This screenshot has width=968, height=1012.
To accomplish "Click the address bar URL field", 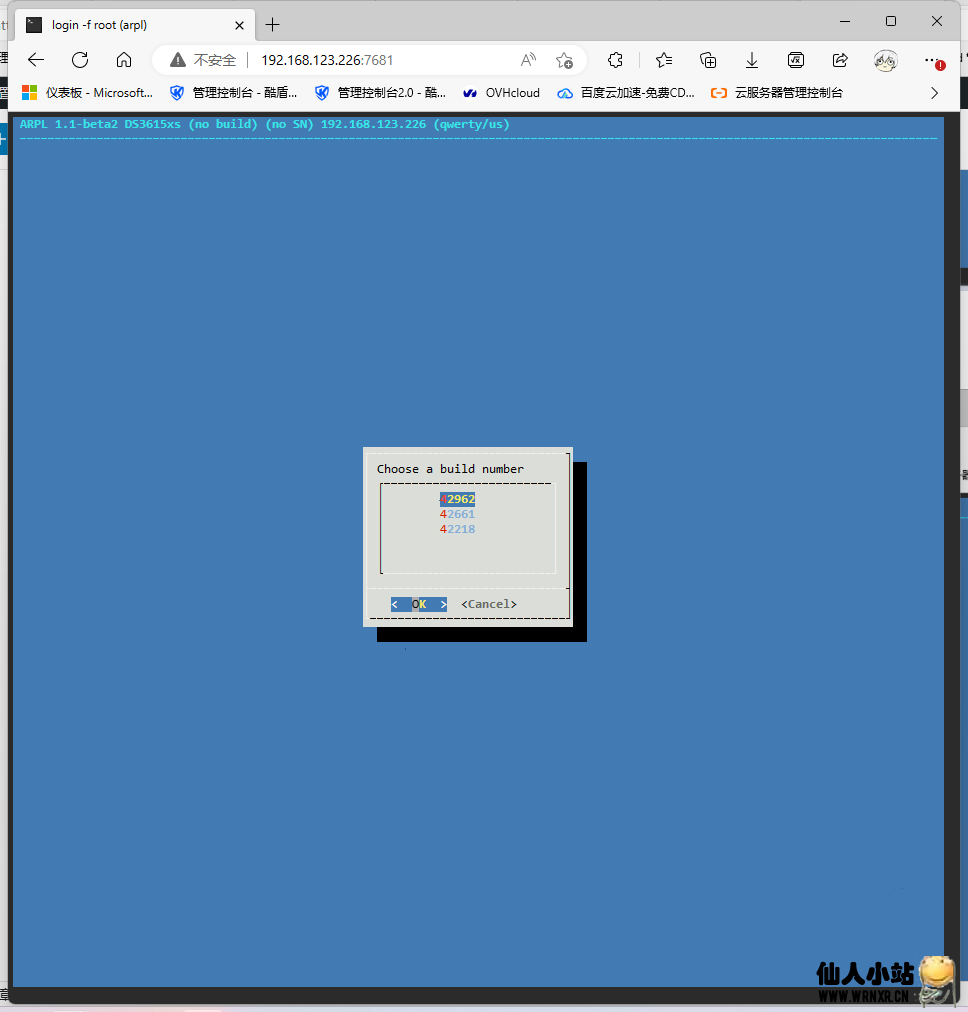I will coord(380,60).
